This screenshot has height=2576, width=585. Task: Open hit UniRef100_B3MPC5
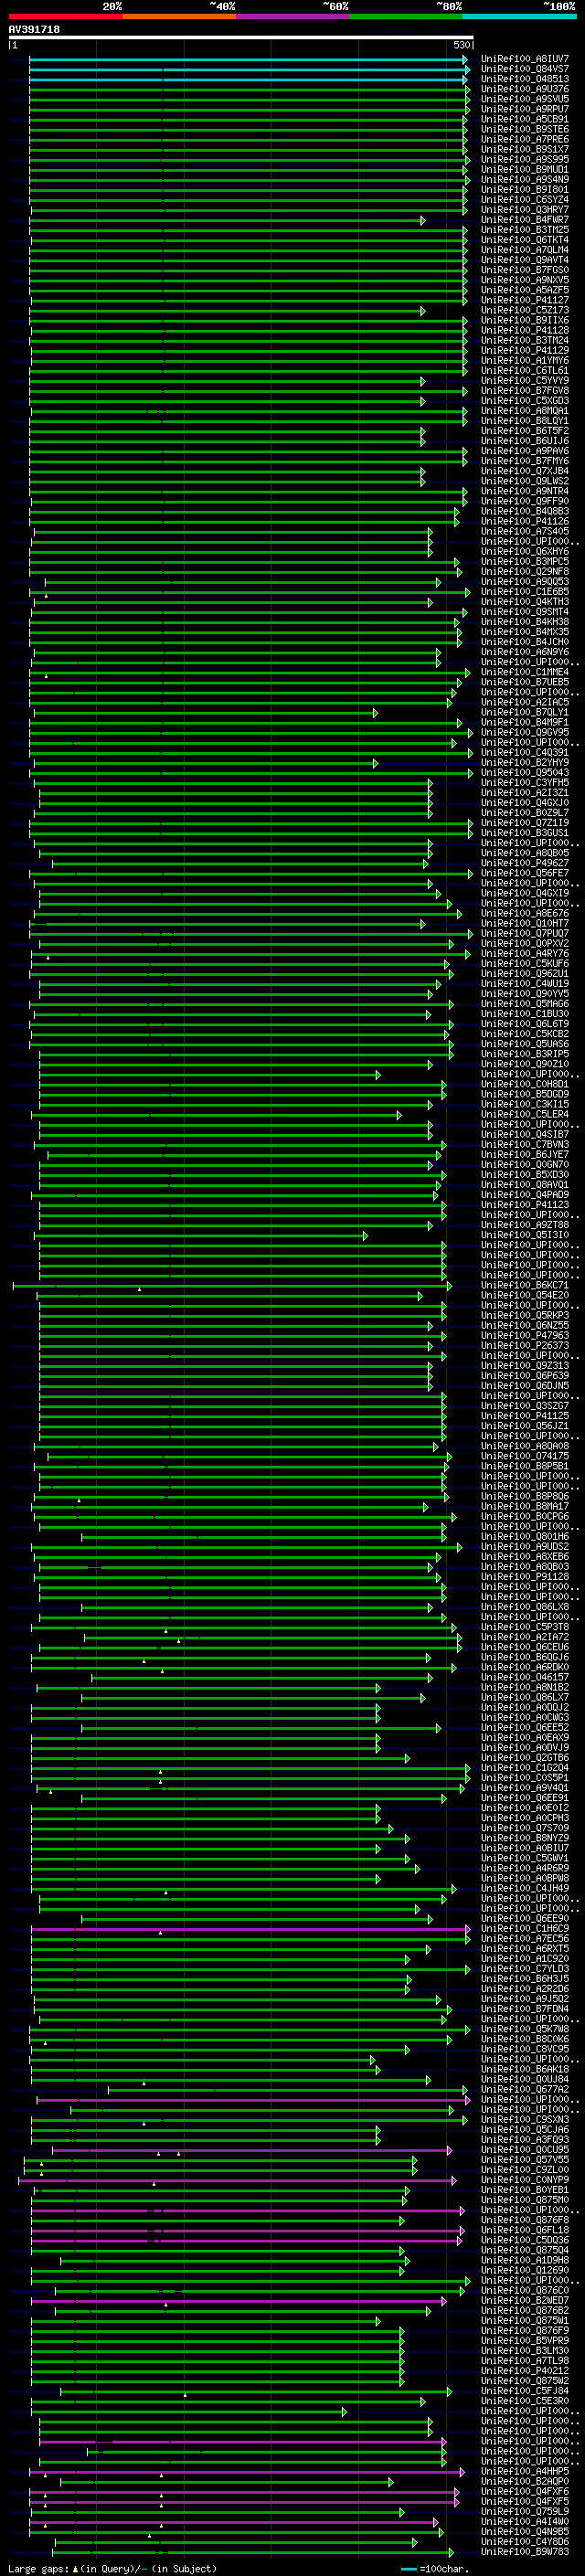pyautogui.click(x=524, y=562)
